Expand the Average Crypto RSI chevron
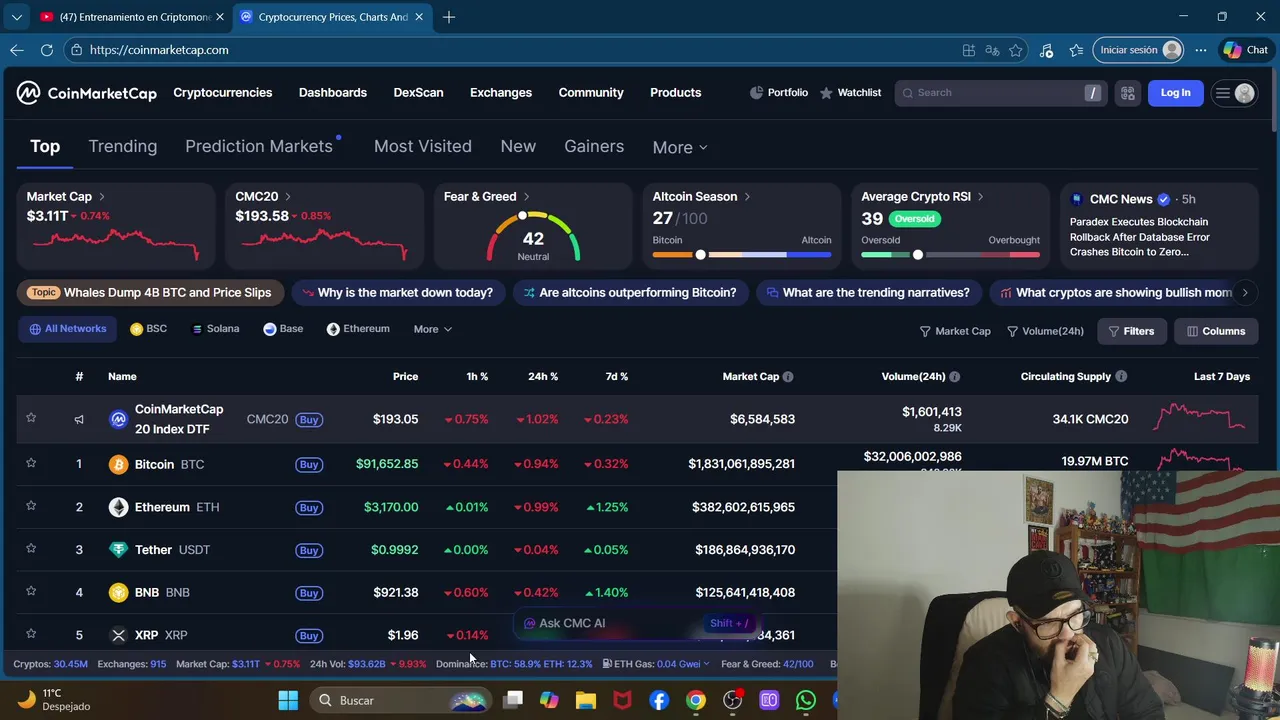Viewport: 1280px width, 720px height. click(x=980, y=197)
